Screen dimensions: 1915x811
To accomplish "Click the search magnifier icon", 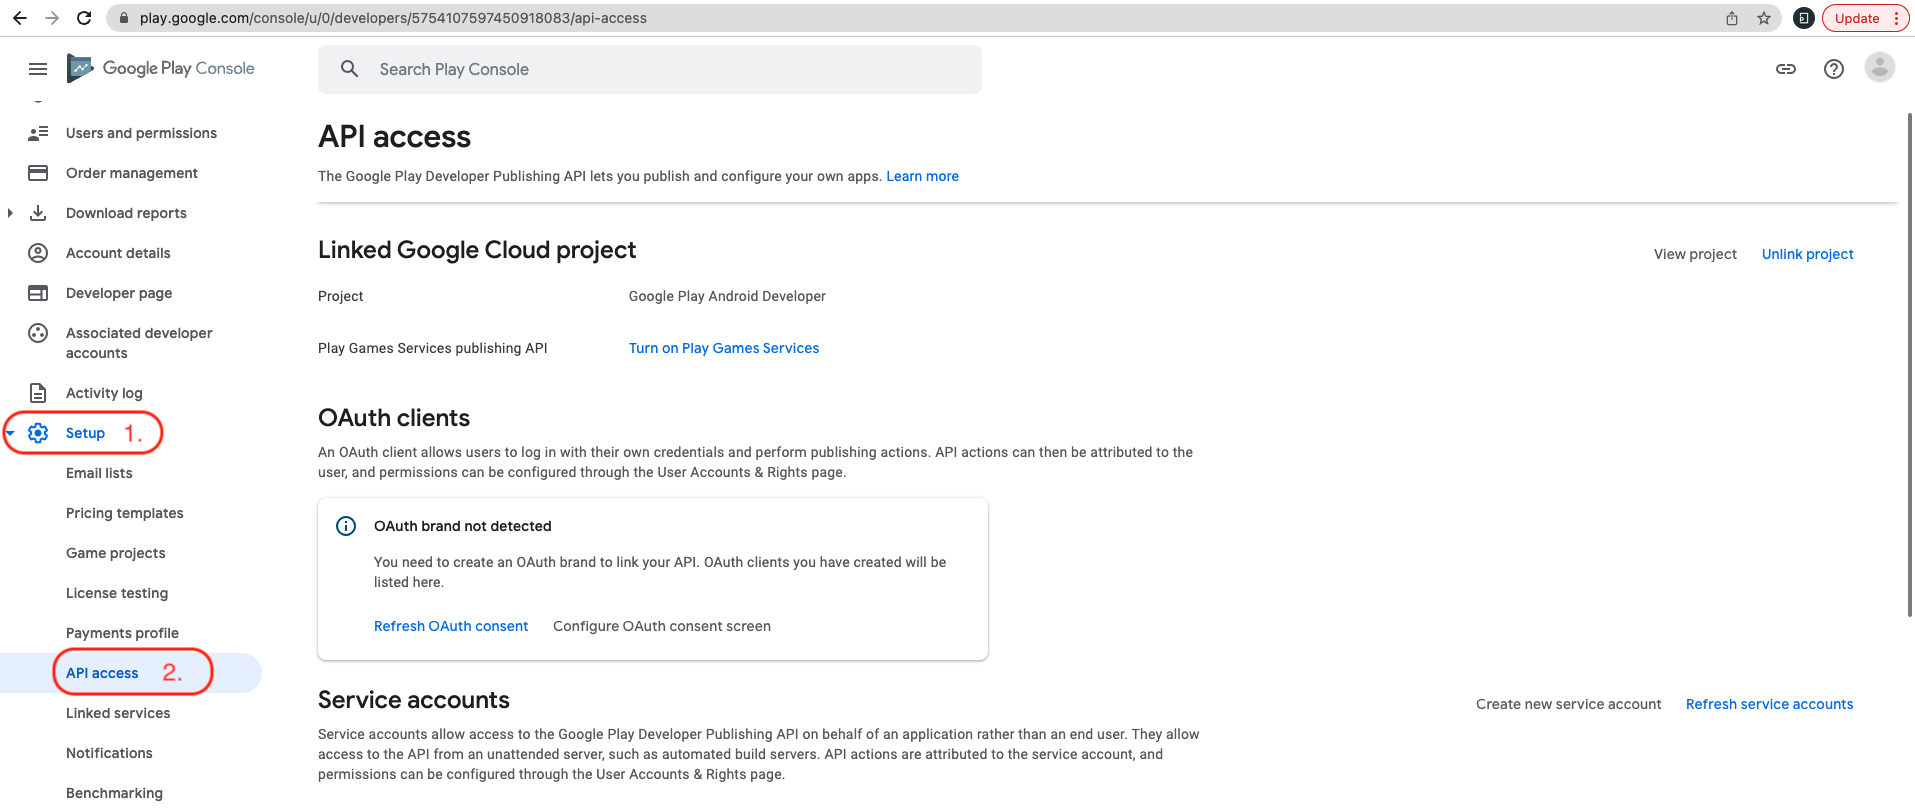I will coord(349,69).
